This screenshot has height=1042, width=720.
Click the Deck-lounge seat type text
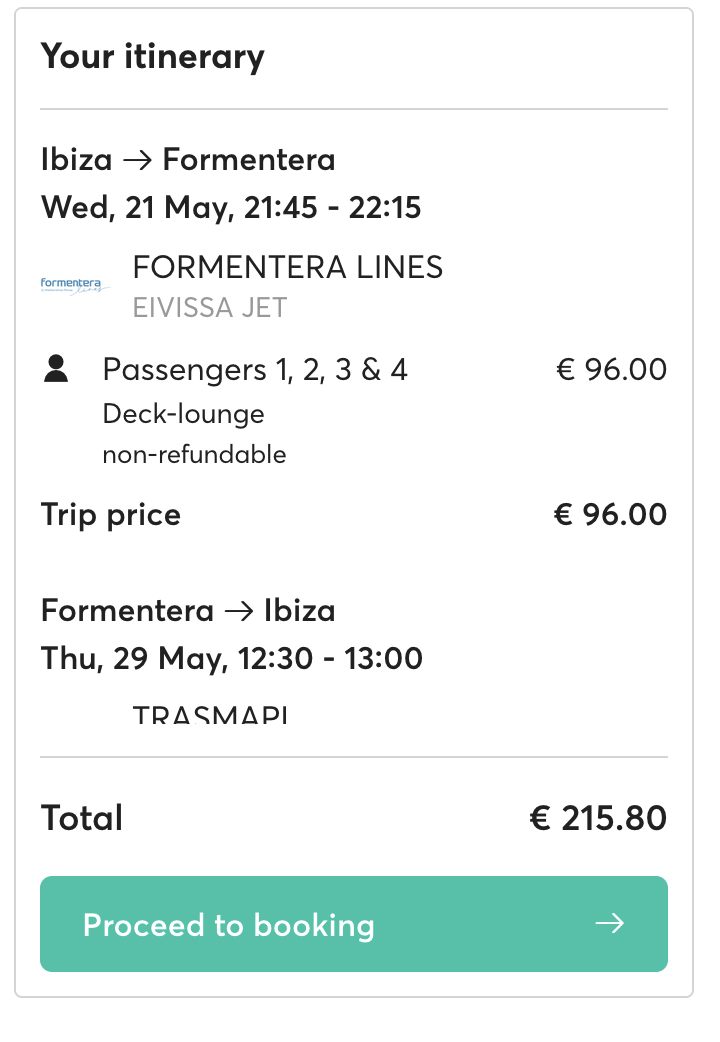pyautogui.click(x=183, y=414)
